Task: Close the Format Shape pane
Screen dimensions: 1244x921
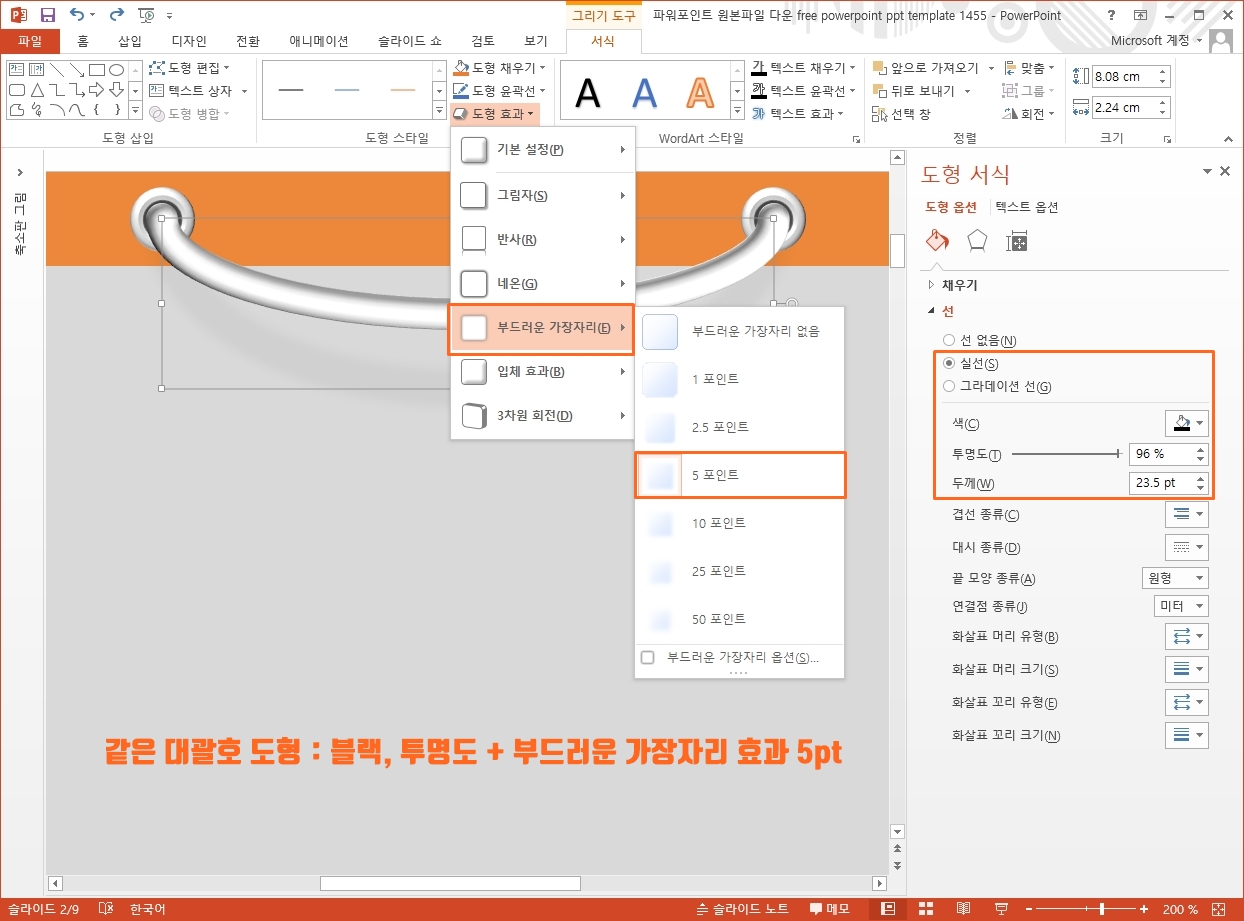Action: click(x=1225, y=172)
